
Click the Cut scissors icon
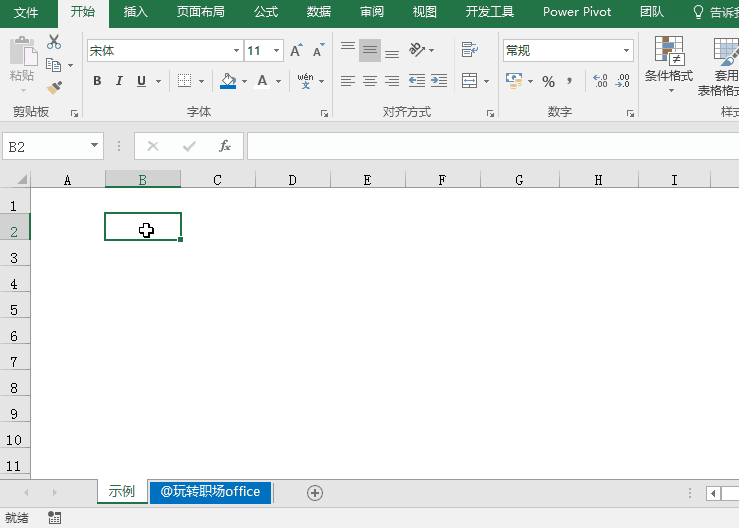click(x=54, y=42)
